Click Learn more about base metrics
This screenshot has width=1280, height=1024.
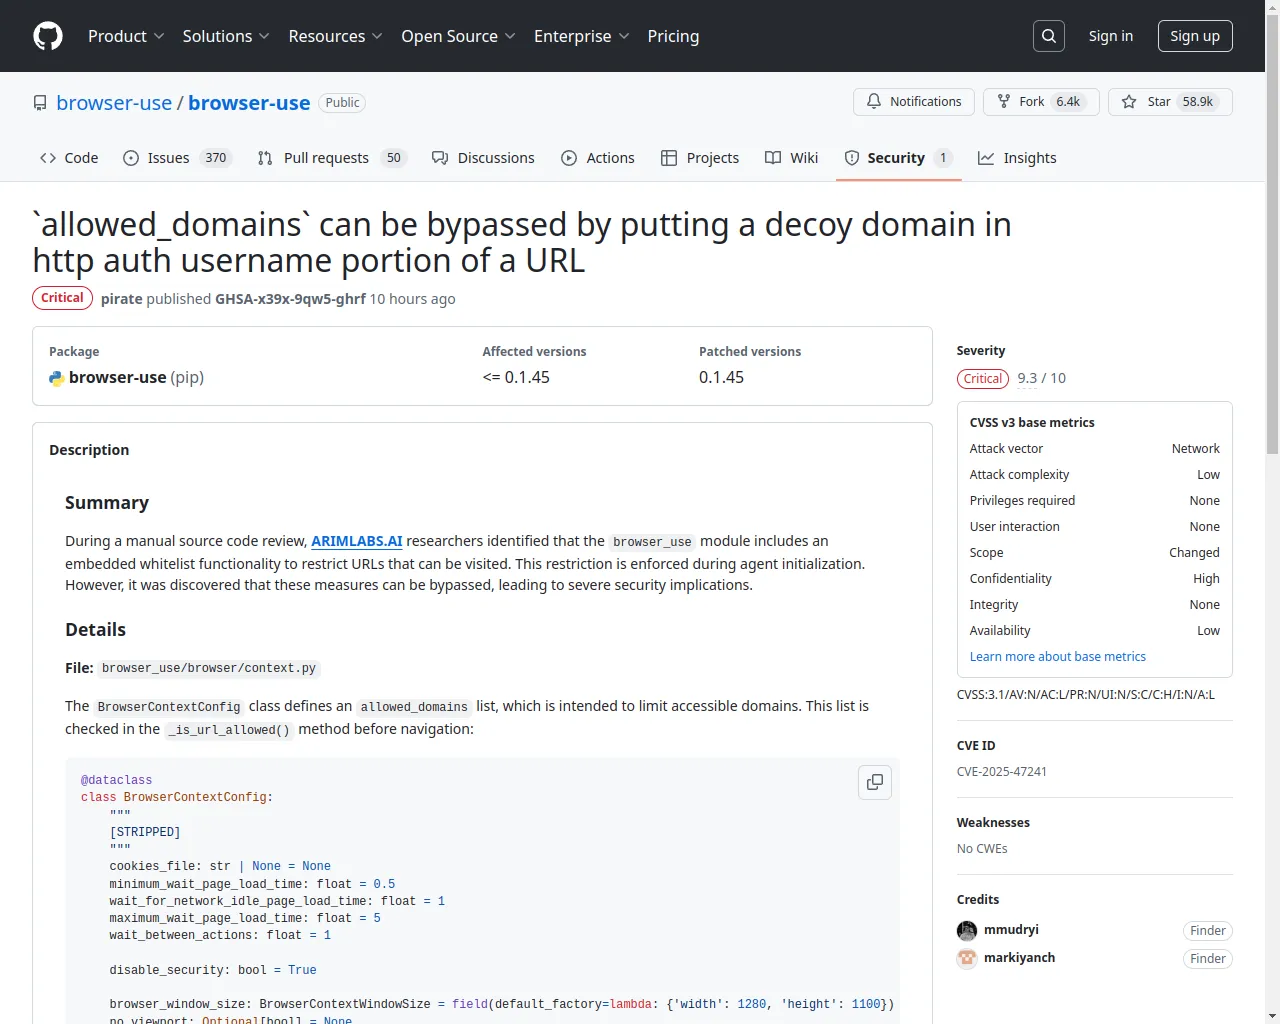[x=1058, y=657]
